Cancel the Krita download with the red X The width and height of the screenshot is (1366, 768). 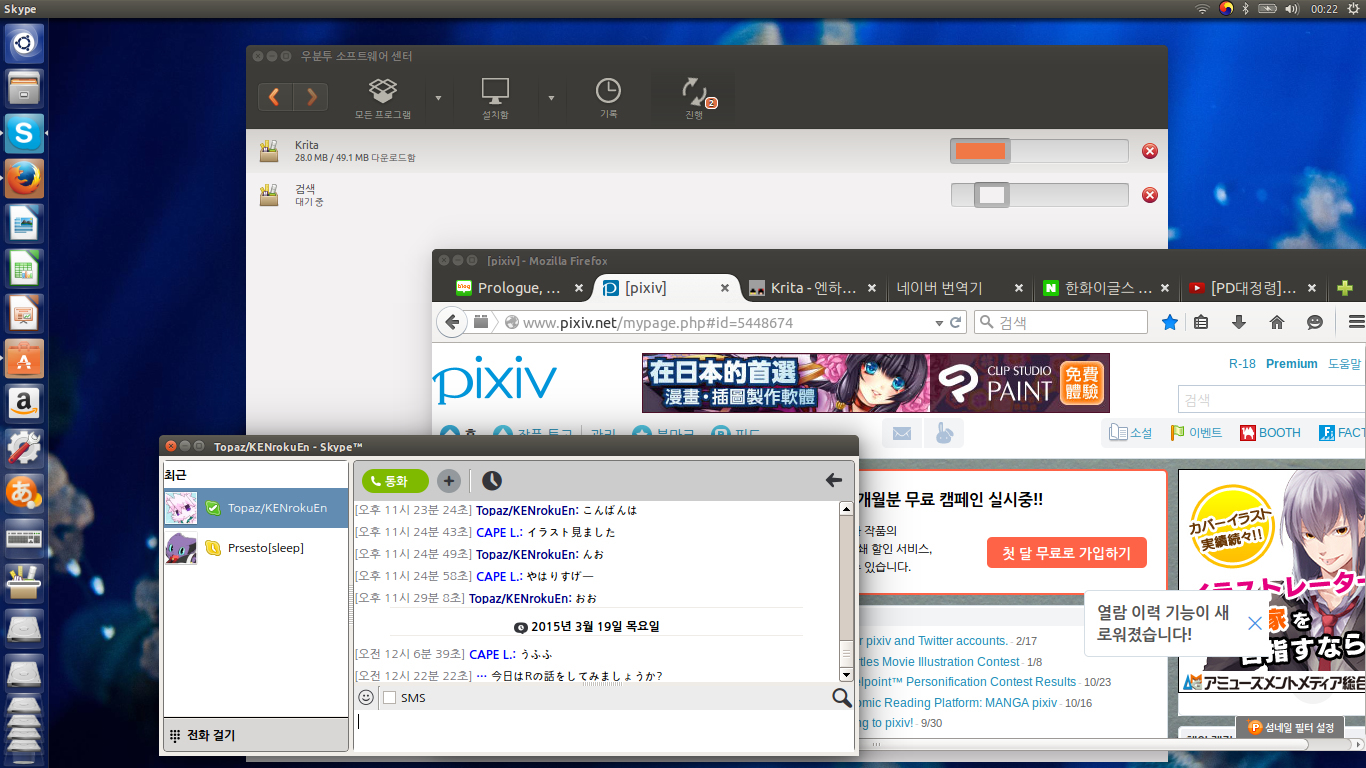[x=1150, y=151]
